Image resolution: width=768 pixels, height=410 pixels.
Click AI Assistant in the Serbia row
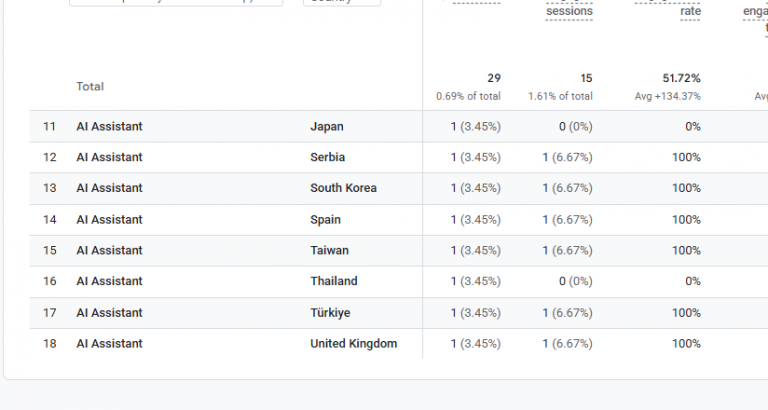click(109, 158)
